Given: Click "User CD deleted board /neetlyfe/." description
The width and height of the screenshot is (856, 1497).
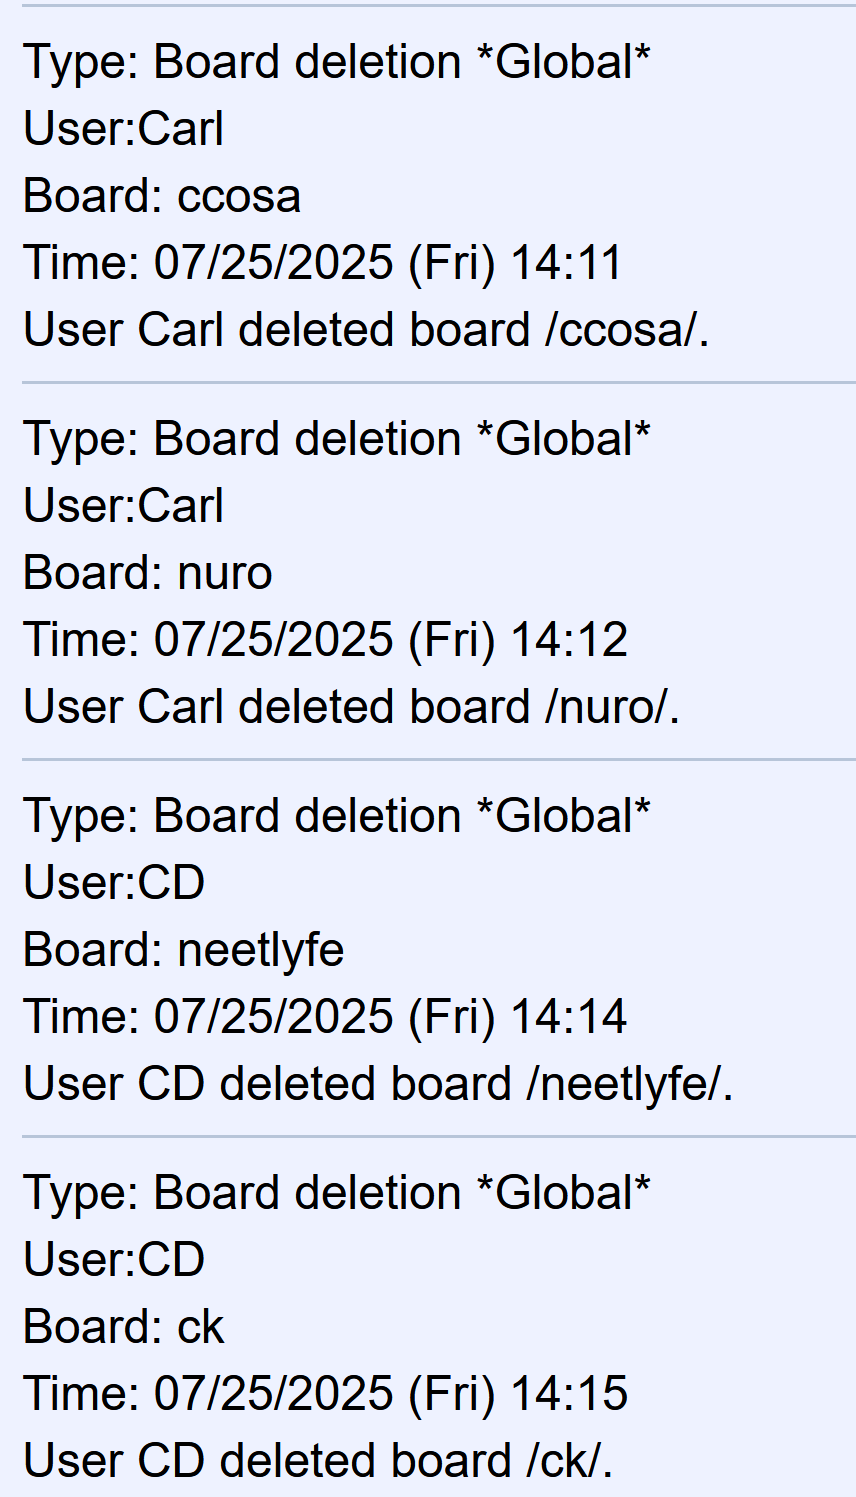Looking at the screenshot, I should [378, 1084].
